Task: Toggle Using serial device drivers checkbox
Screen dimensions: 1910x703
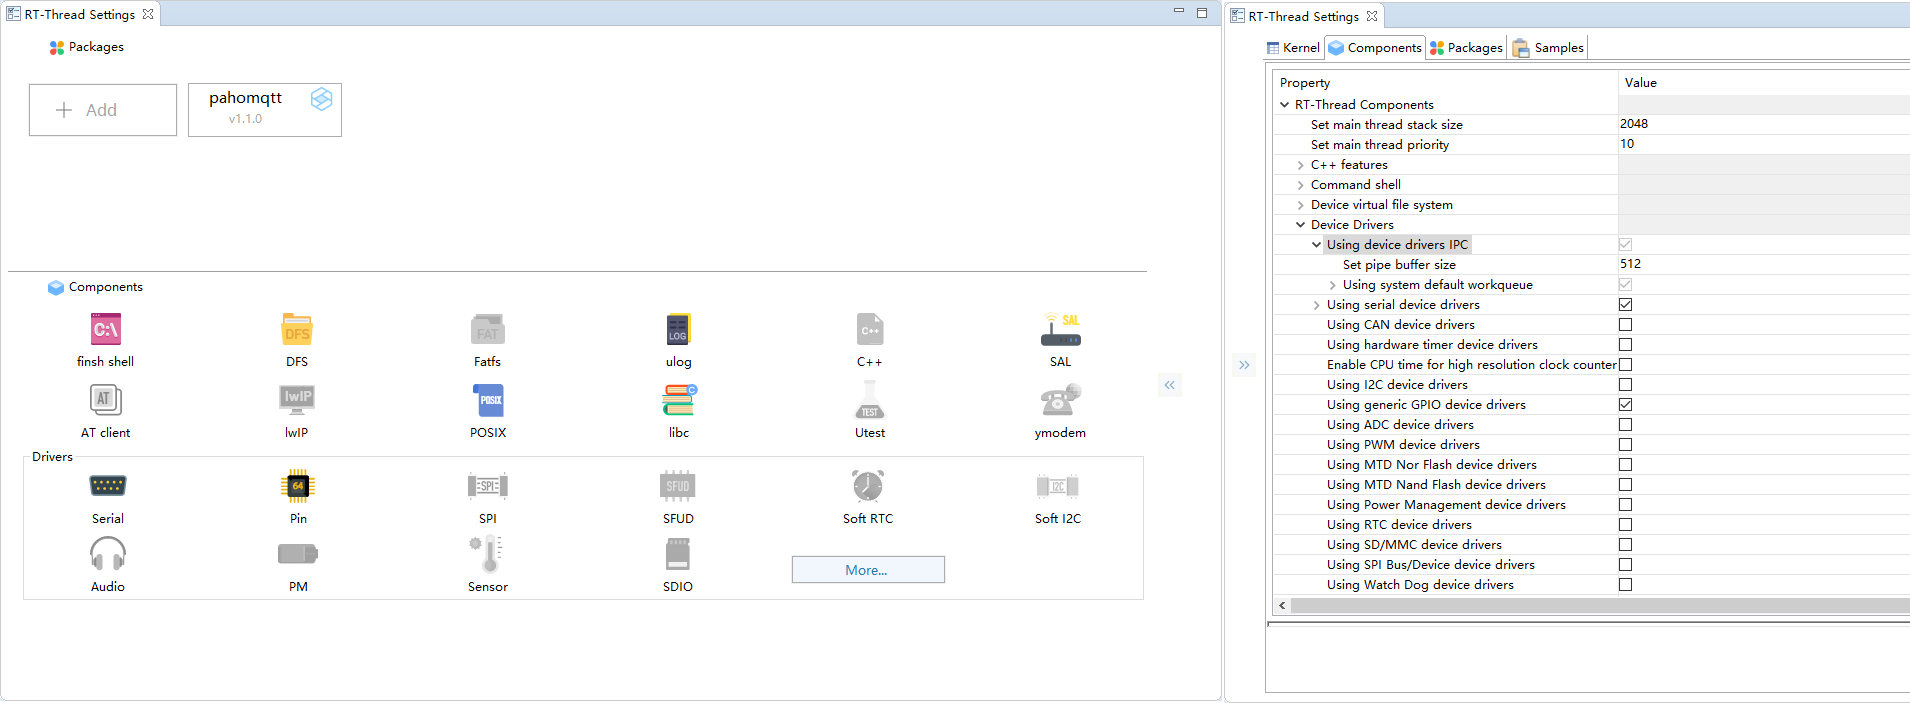Action: click(1625, 304)
